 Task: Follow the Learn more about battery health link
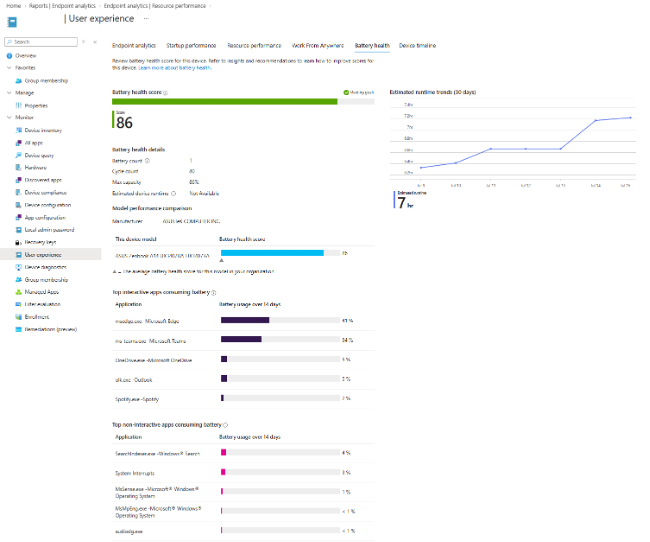tap(175, 68)
